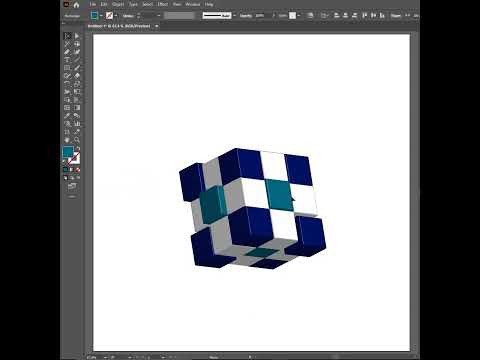Open the View menu
Image resolution: width=480 pixels, height=360 pixels.
177,4
